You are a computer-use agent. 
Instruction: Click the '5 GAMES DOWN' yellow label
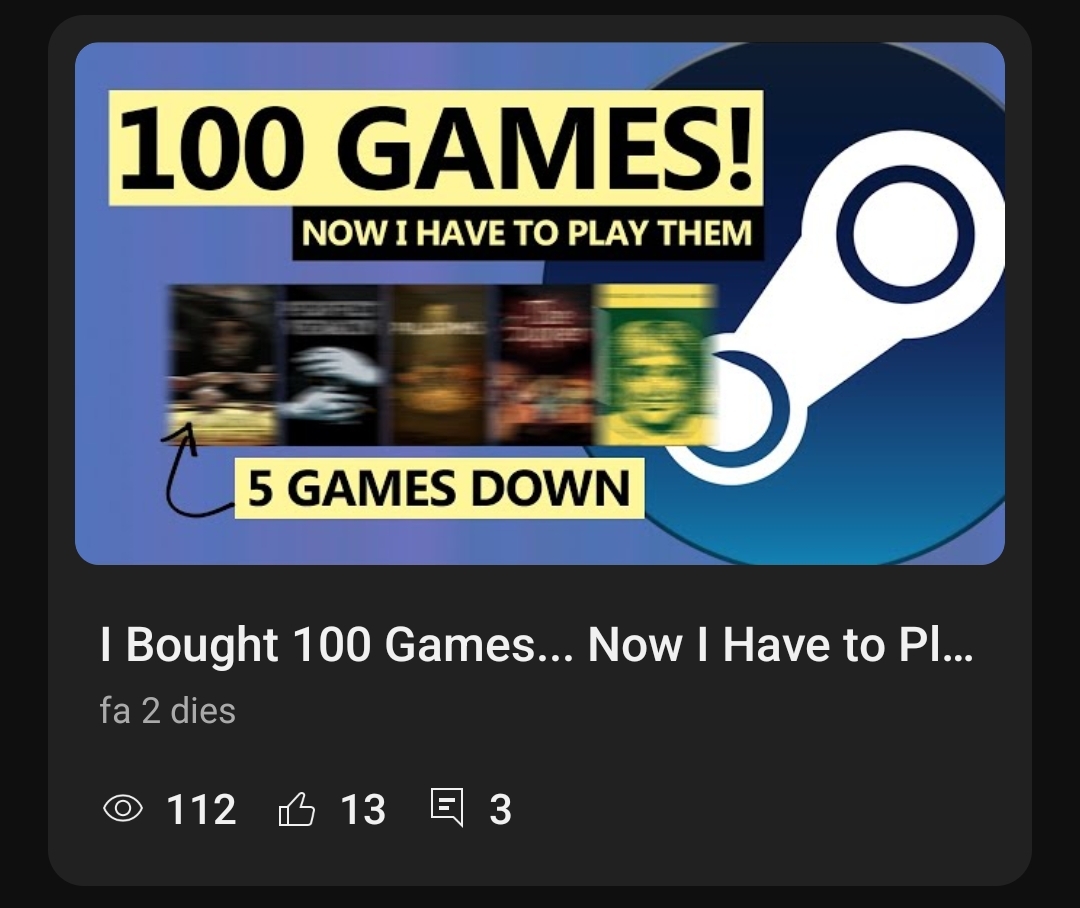[x=439, y=488]
